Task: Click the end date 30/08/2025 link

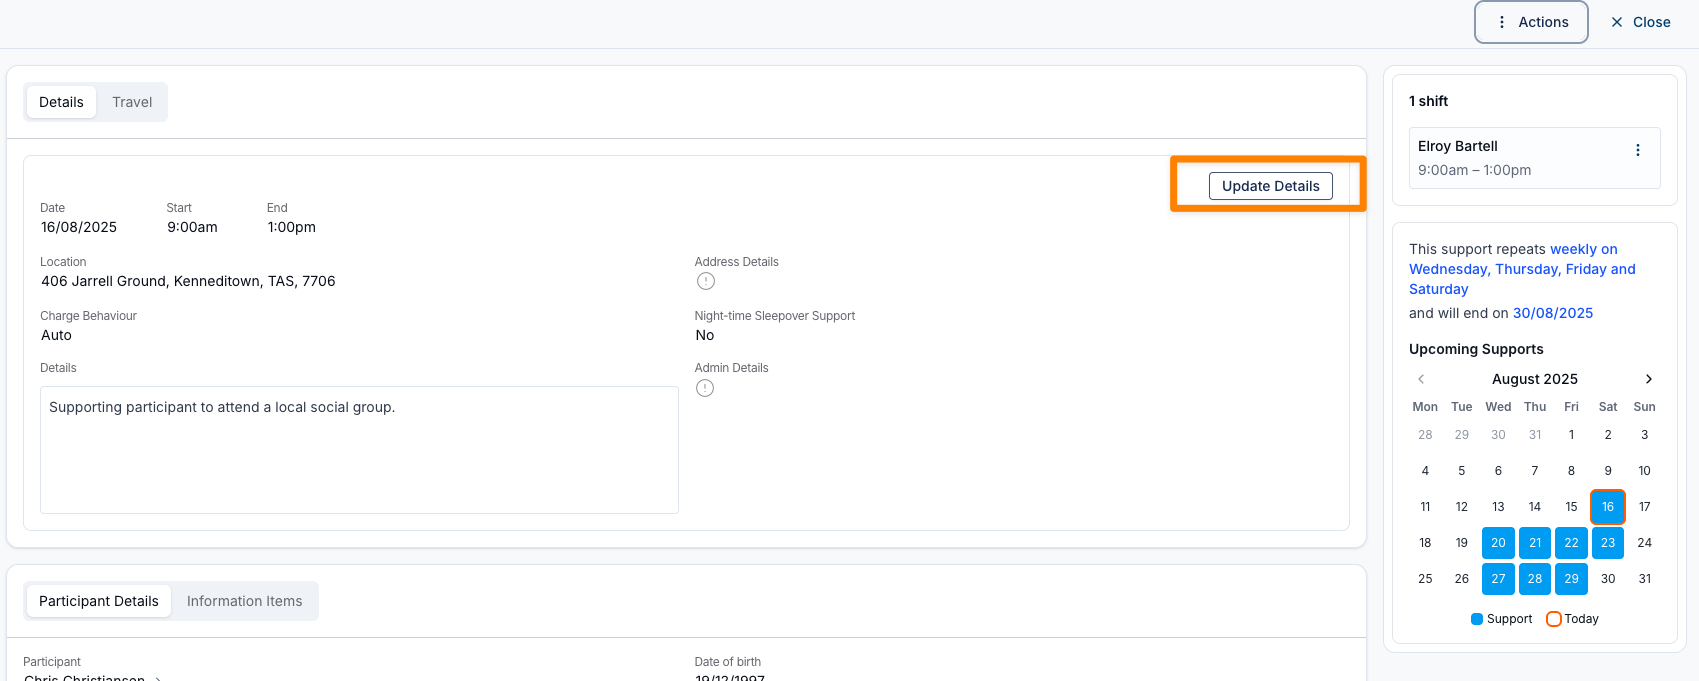Action: click(x=1552, y=313)
